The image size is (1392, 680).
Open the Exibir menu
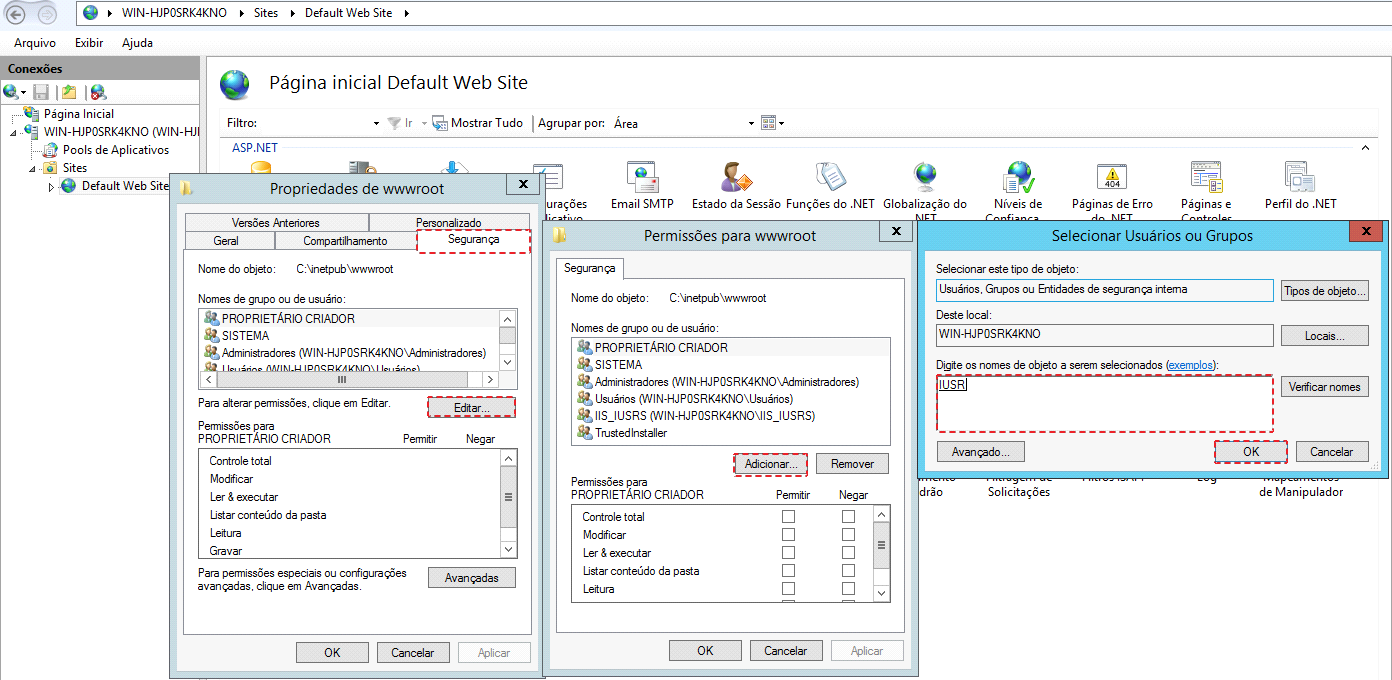point(89,43)
